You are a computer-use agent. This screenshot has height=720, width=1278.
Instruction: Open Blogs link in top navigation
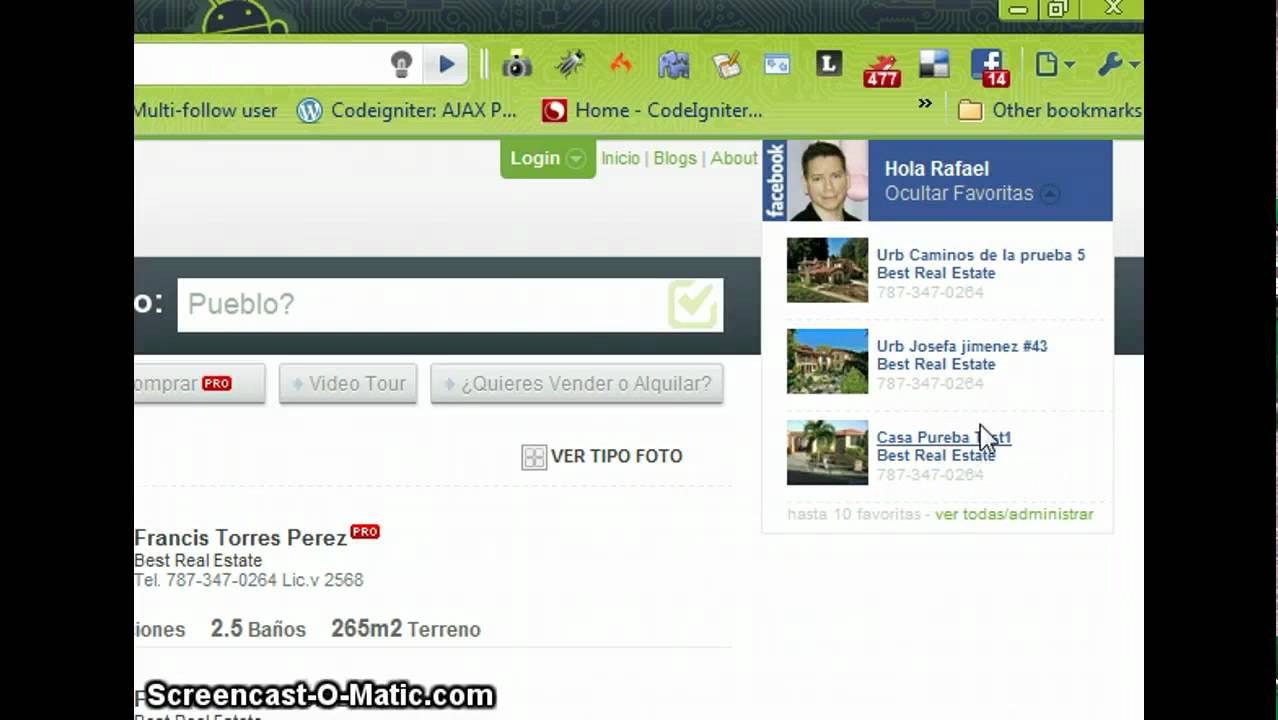675,158
